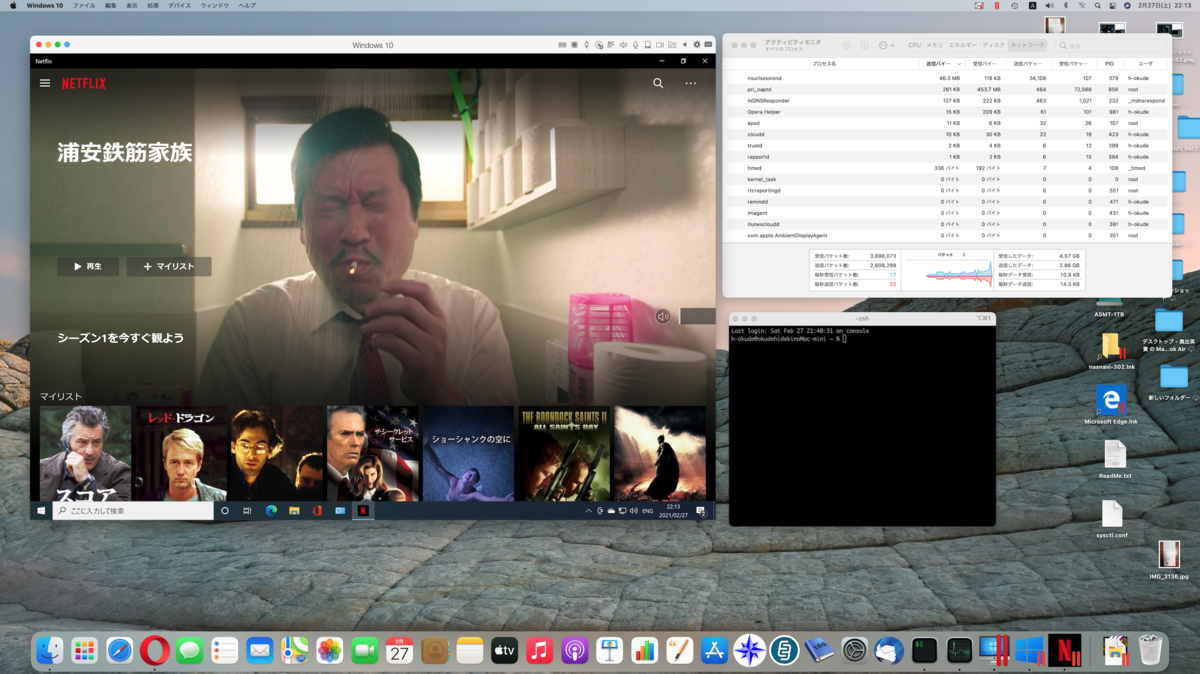Click the Cortana circle in the Windows taskbar
The image size is (1200, 674).
click(225, 510)
